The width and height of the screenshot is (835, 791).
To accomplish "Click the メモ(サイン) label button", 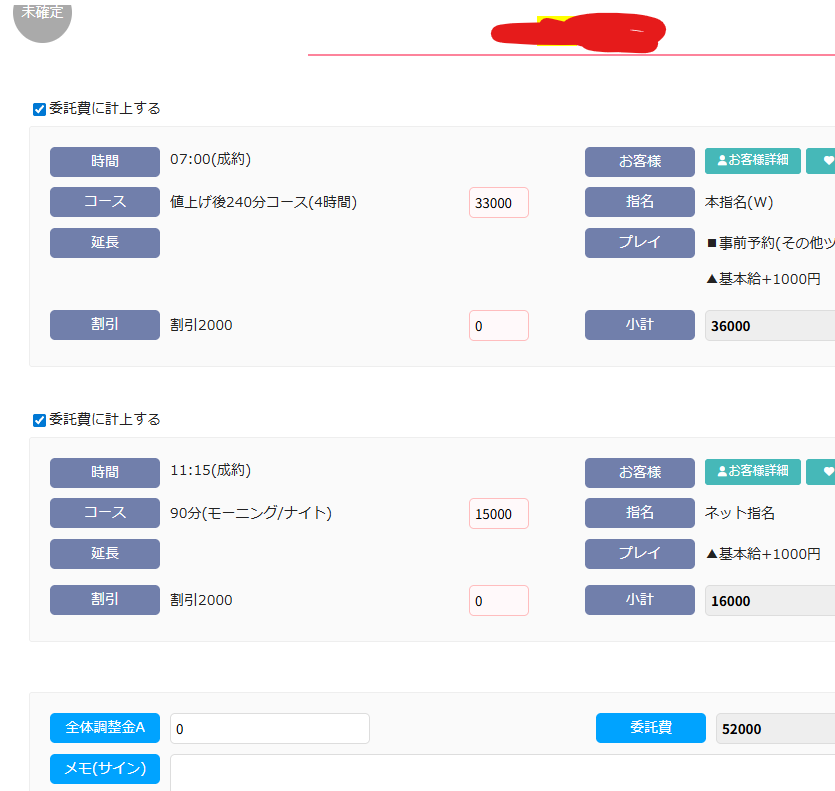I will coord(105,769).
